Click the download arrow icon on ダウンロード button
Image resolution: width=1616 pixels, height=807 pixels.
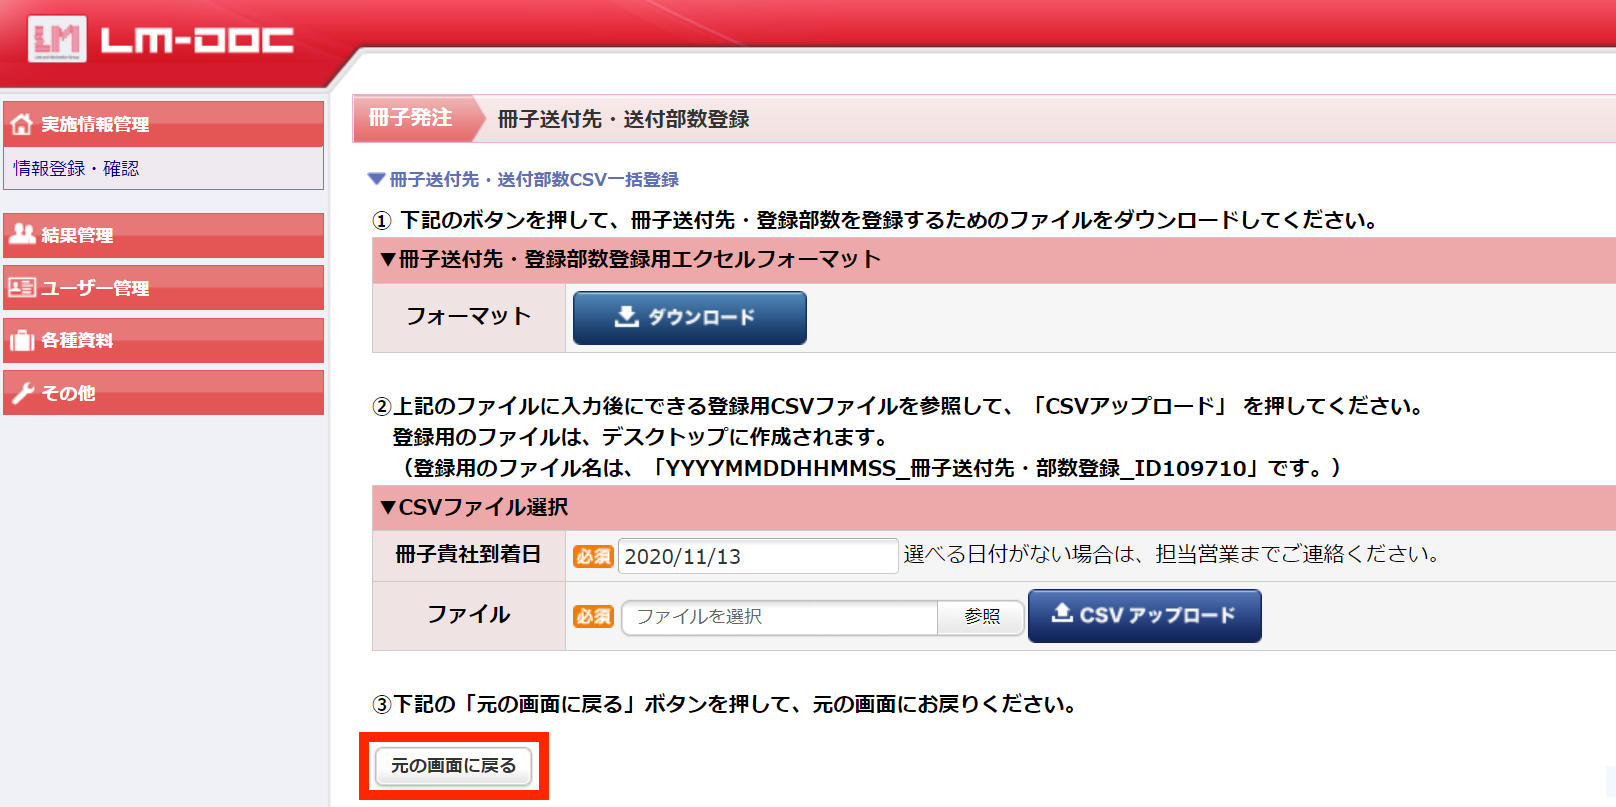click(x=626, y=317)
